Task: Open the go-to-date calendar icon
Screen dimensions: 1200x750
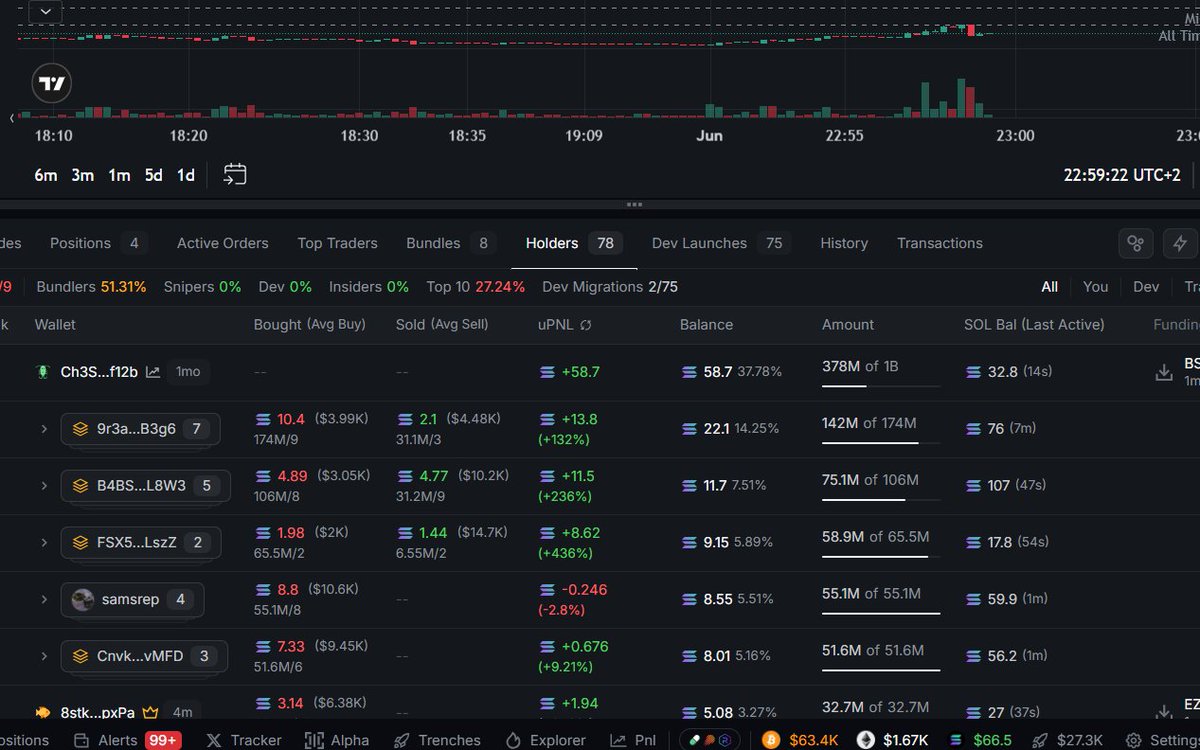Action: (235, 175)
